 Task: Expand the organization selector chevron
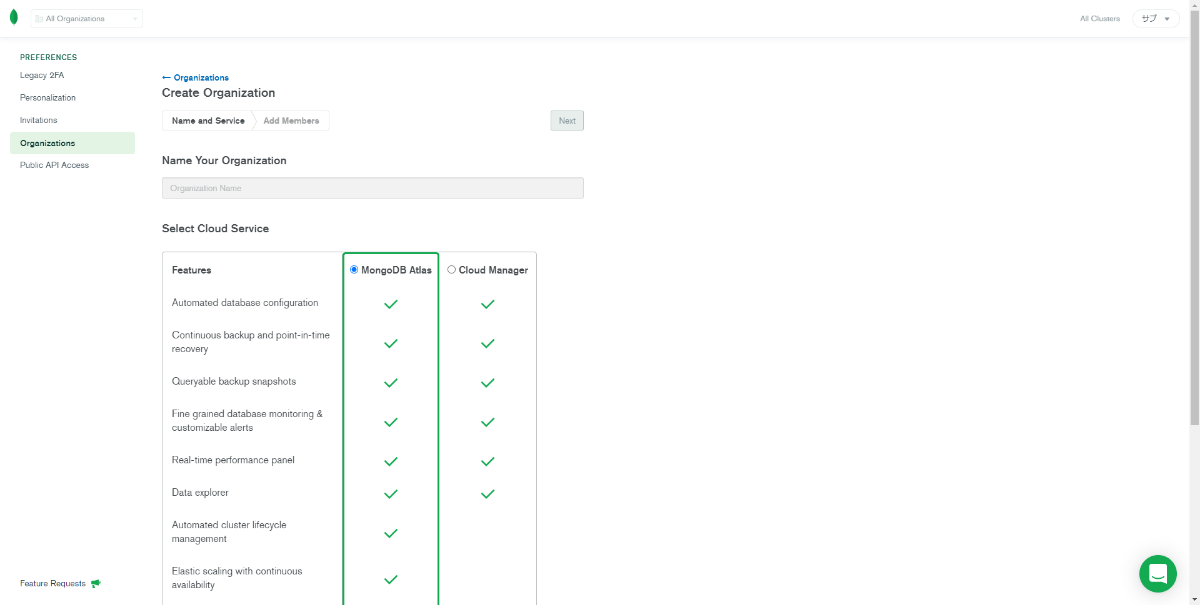[x=135, y=17]
